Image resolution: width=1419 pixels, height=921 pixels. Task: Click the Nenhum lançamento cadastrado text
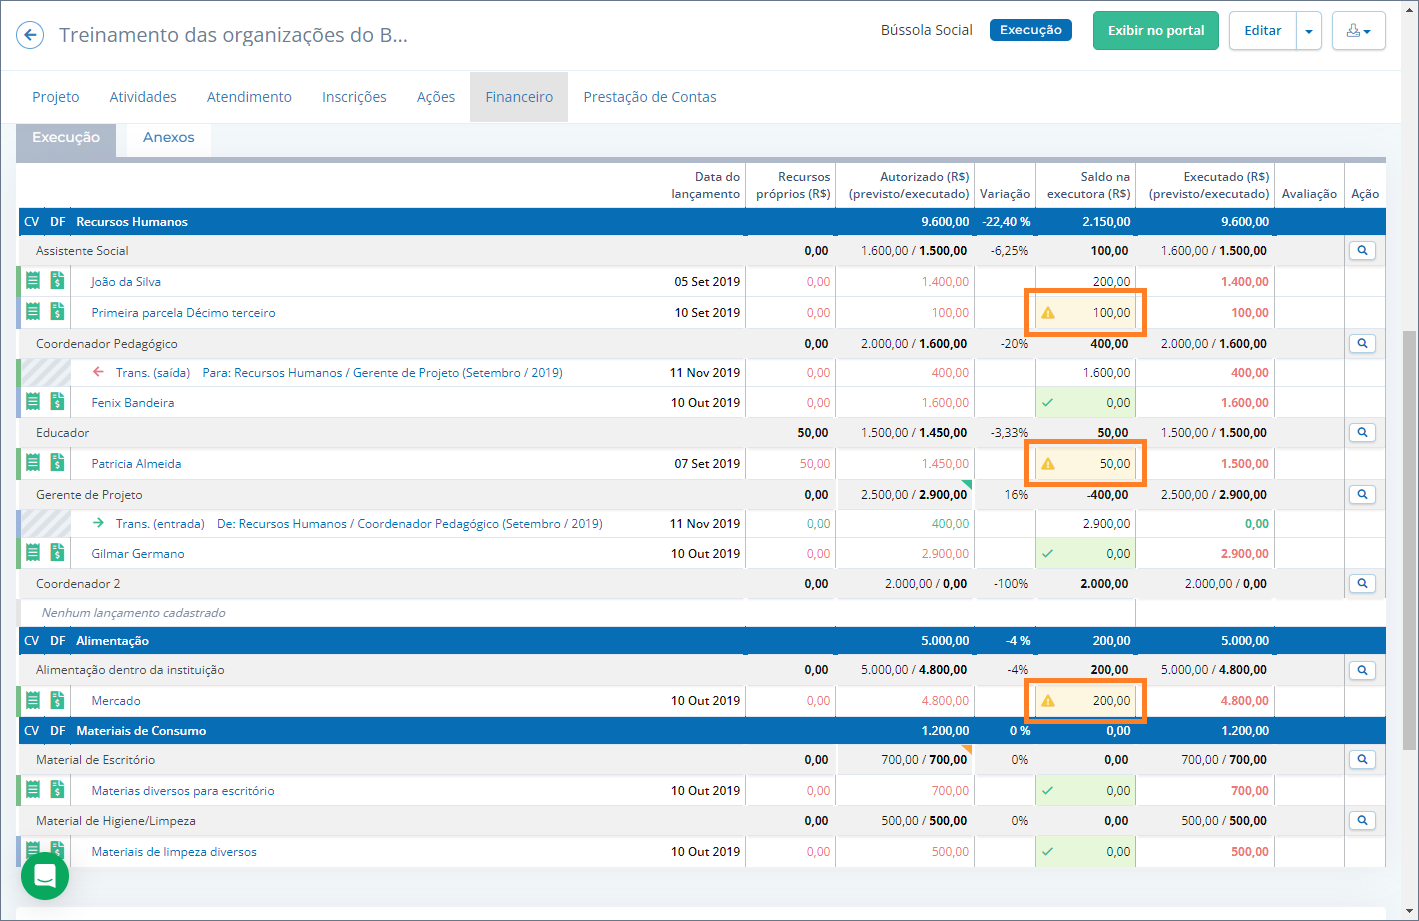pos(133,613)
